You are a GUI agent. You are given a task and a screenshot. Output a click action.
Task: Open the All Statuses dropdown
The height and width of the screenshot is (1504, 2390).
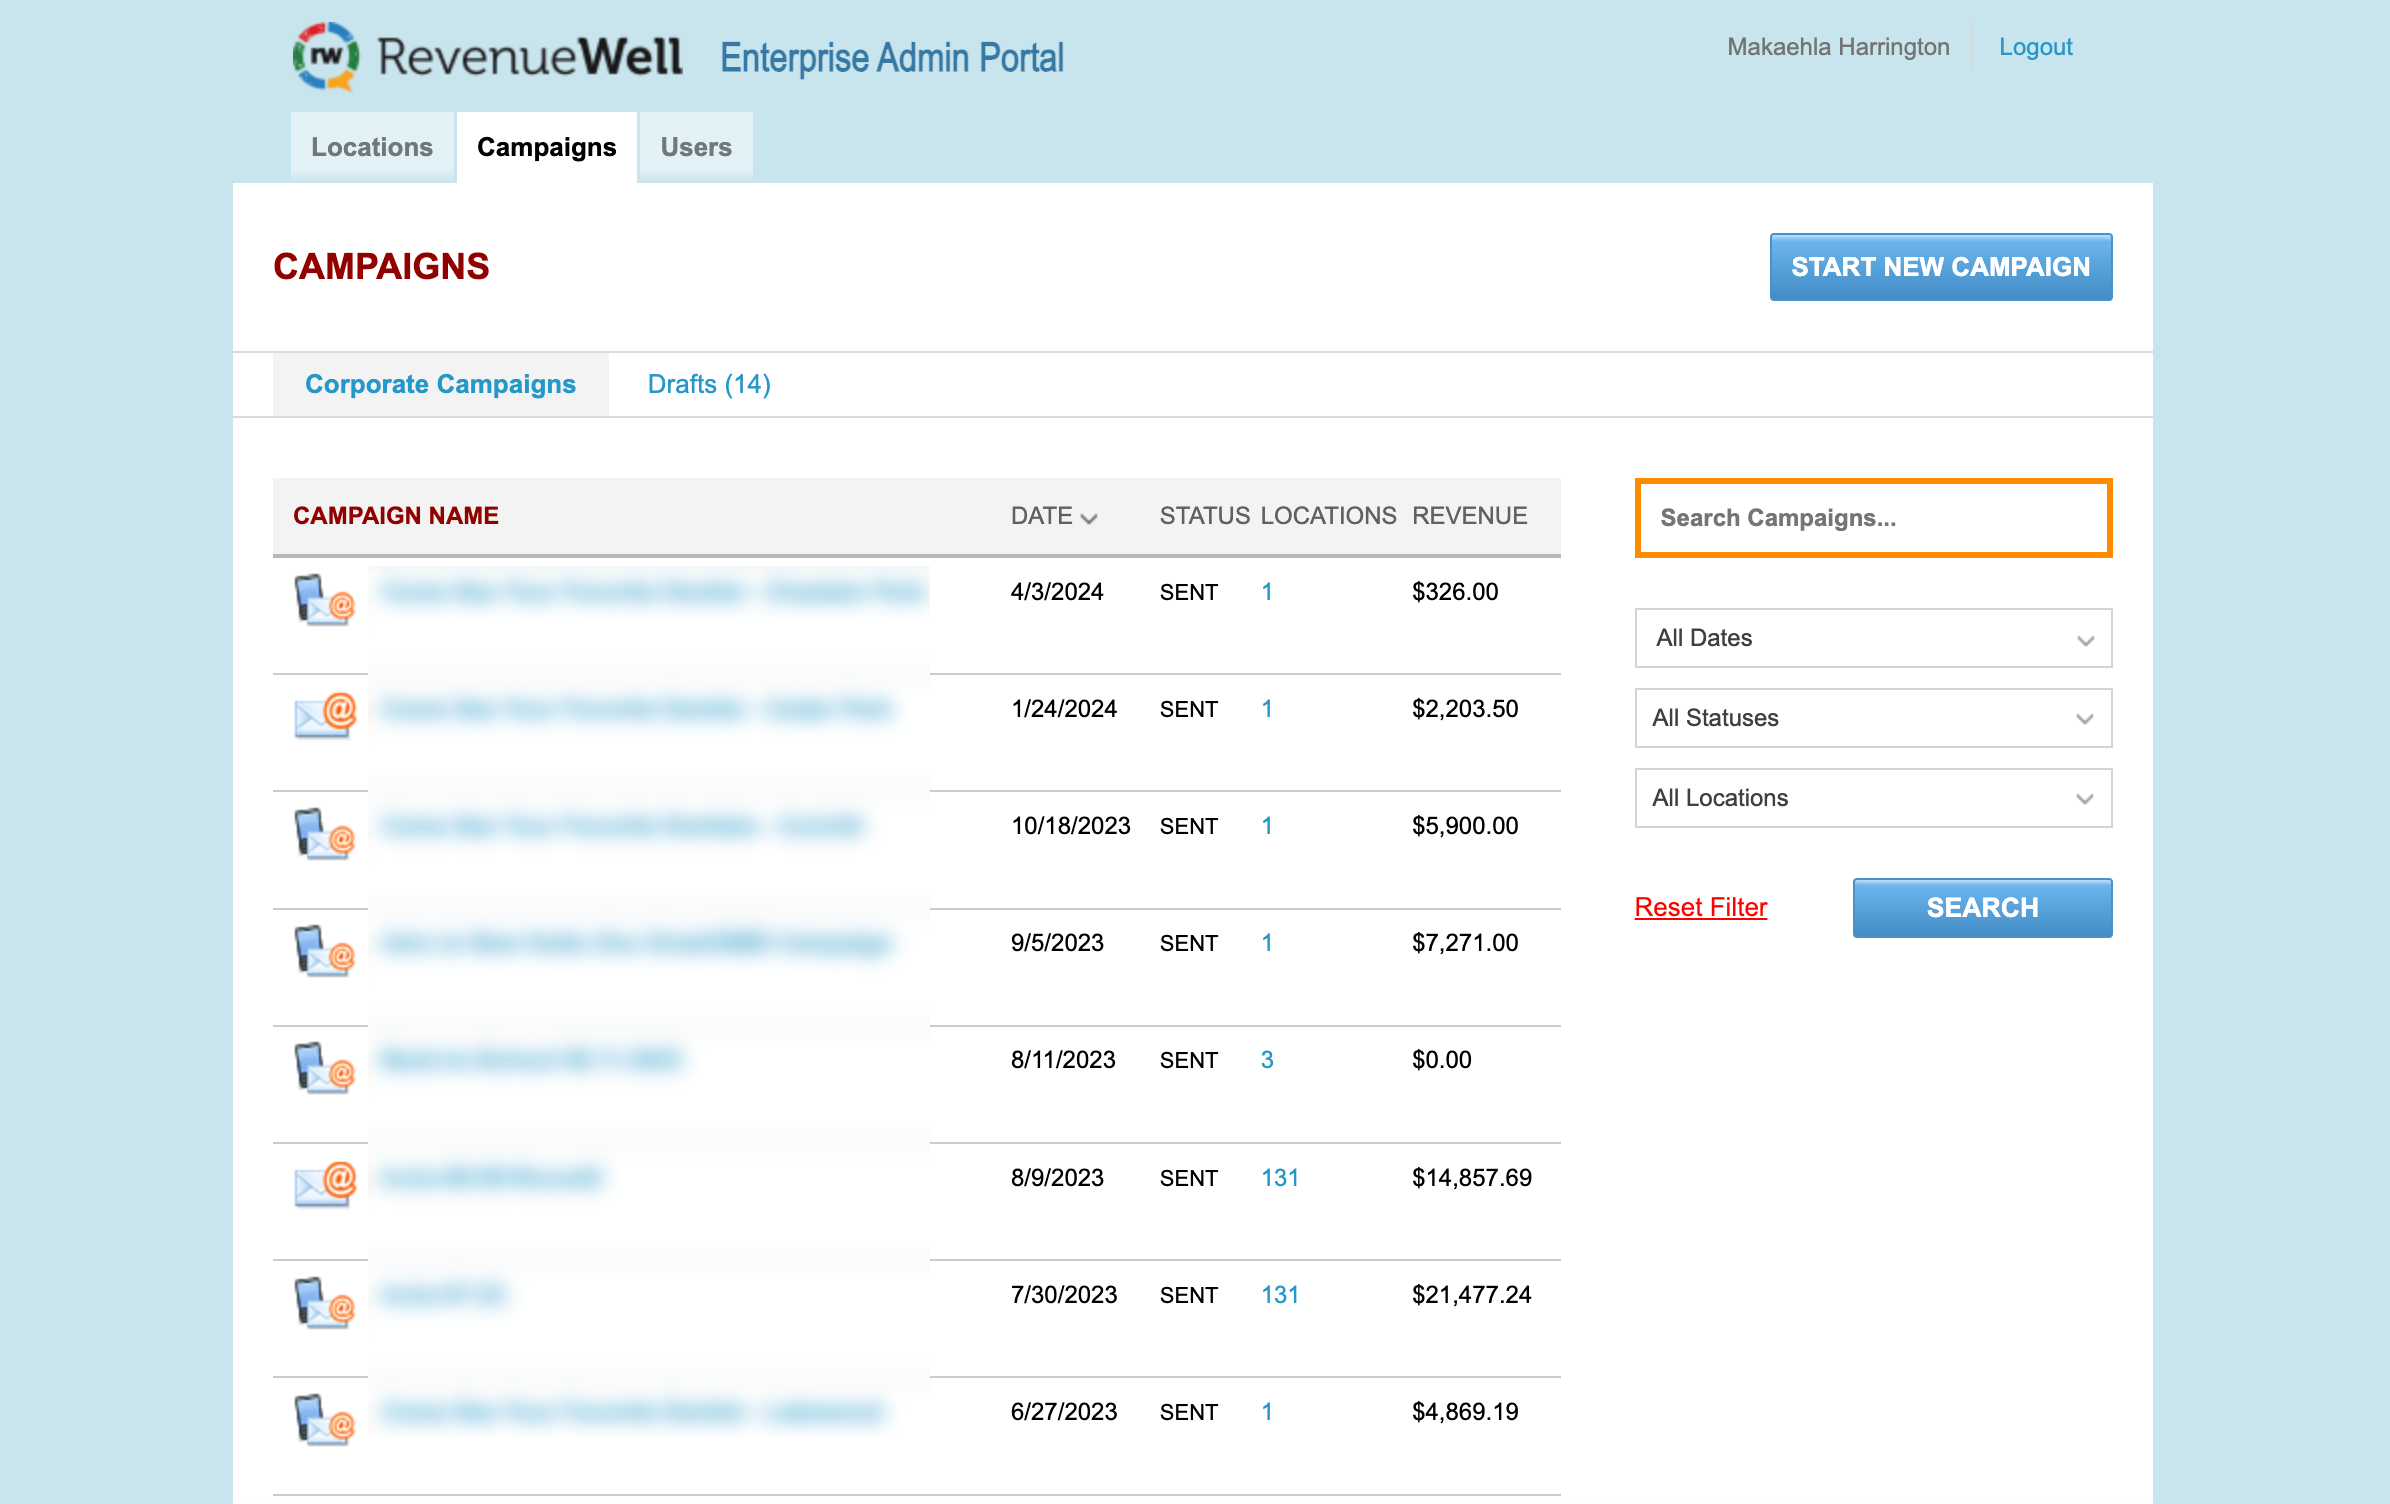click(1873, 718)
